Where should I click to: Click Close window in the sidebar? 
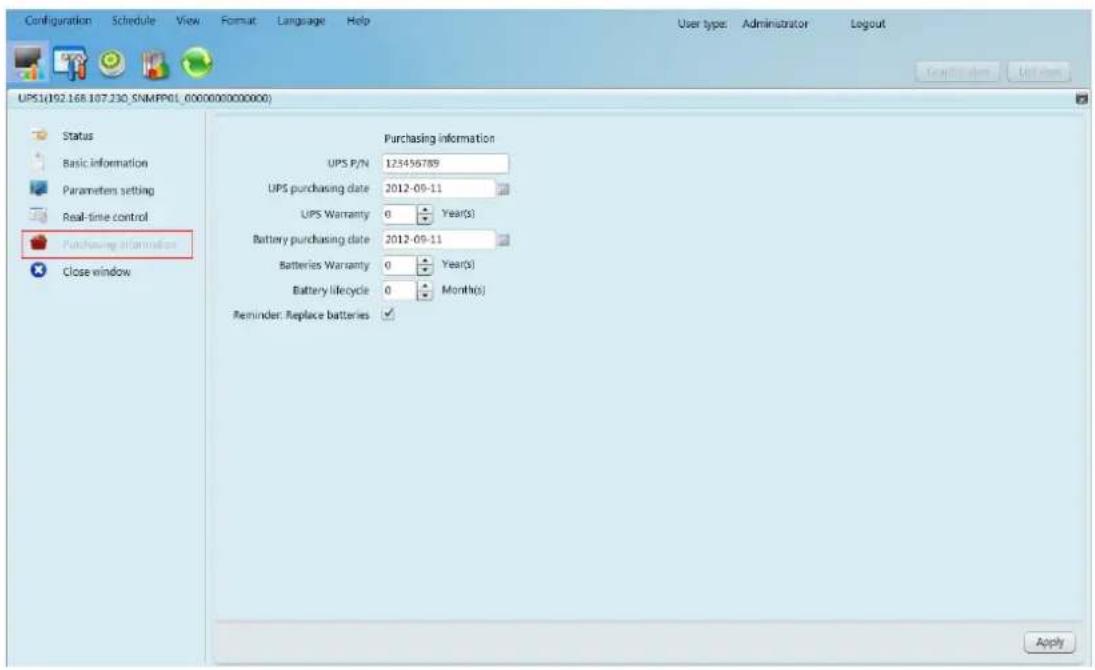[x=96, y=272]
